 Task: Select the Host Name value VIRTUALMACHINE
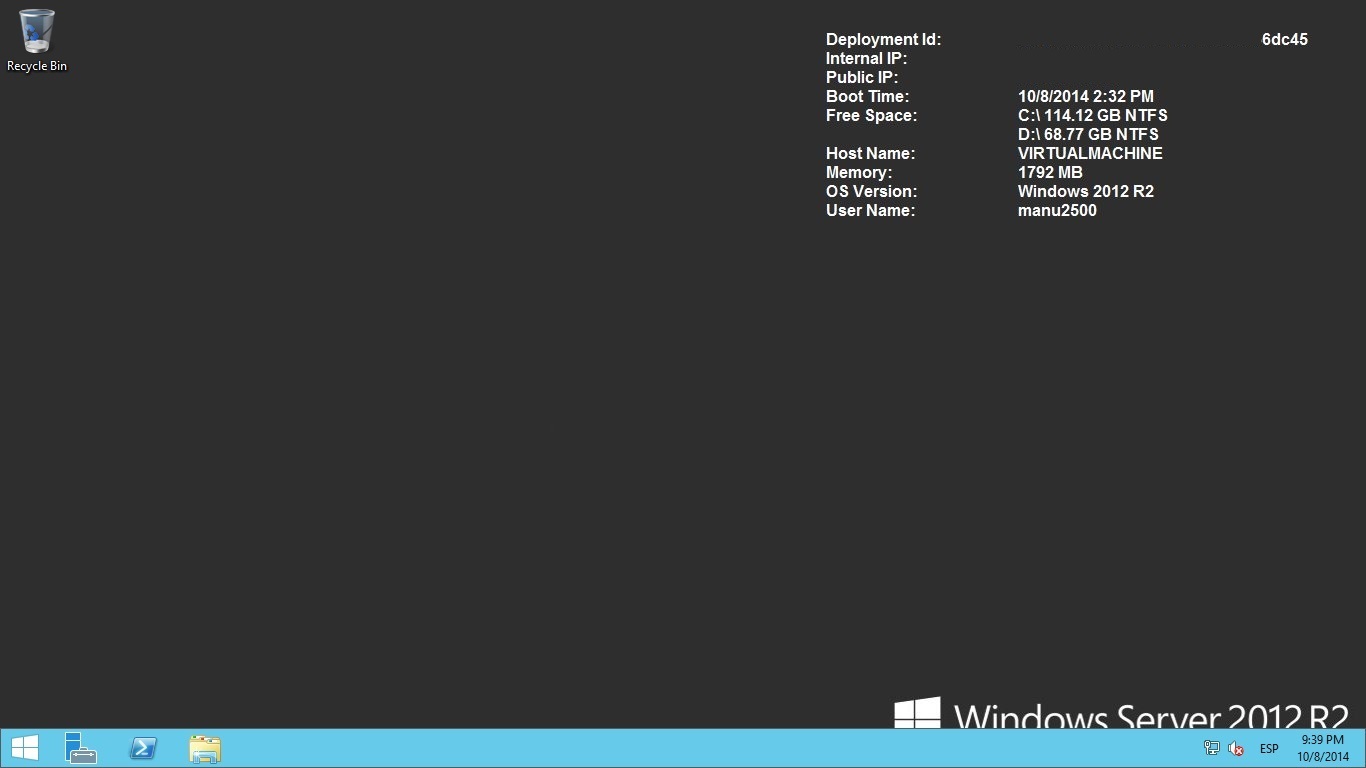click(1090, 153)
